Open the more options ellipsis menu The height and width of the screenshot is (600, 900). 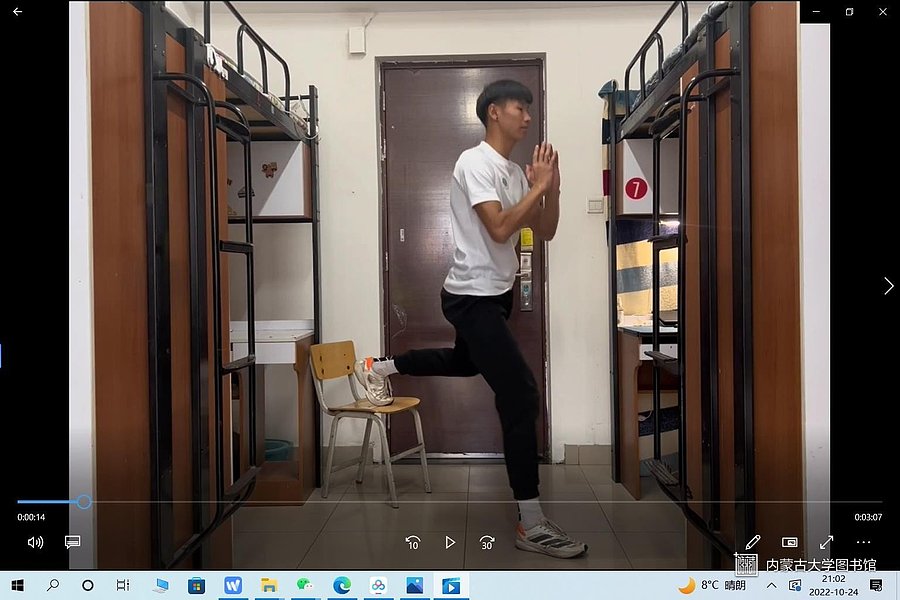click(x=863, y=542)
